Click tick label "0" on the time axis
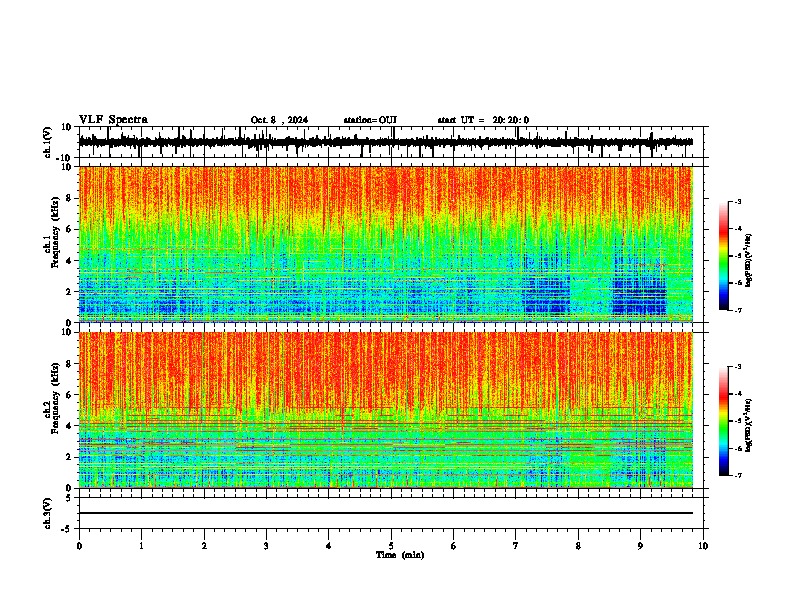Viewport: 792px width, 612px height. coord(79,546)
